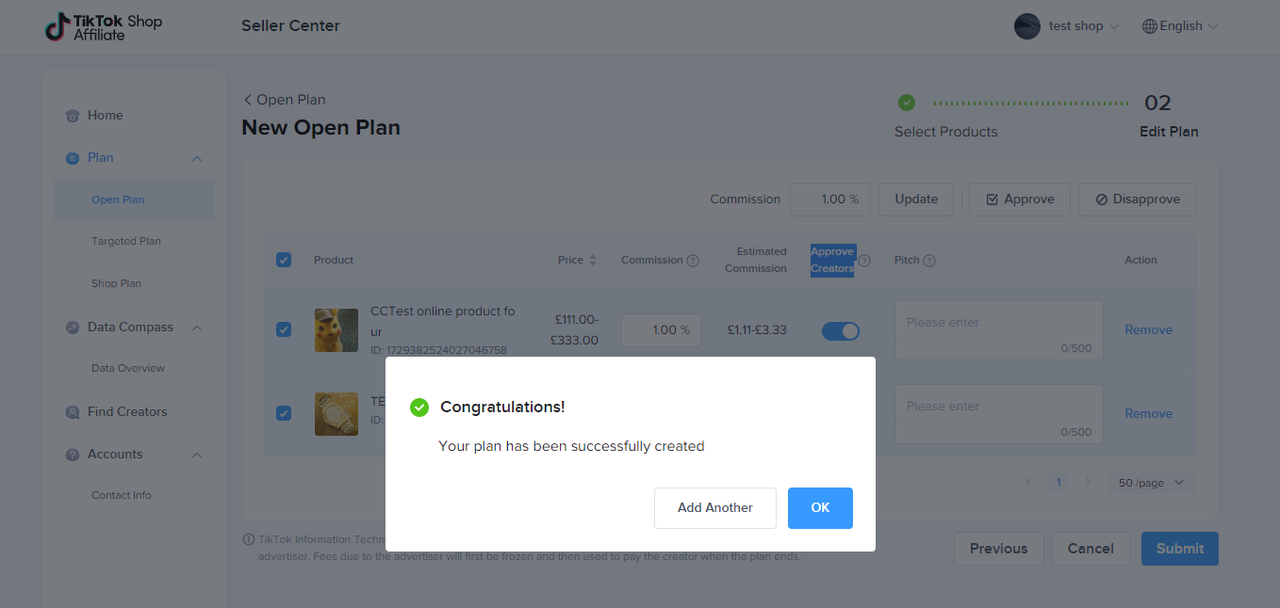Open the 50/page pagination dropdown
The height and width of the screenshot is (608, 1280).
[x=1150, y=483]
